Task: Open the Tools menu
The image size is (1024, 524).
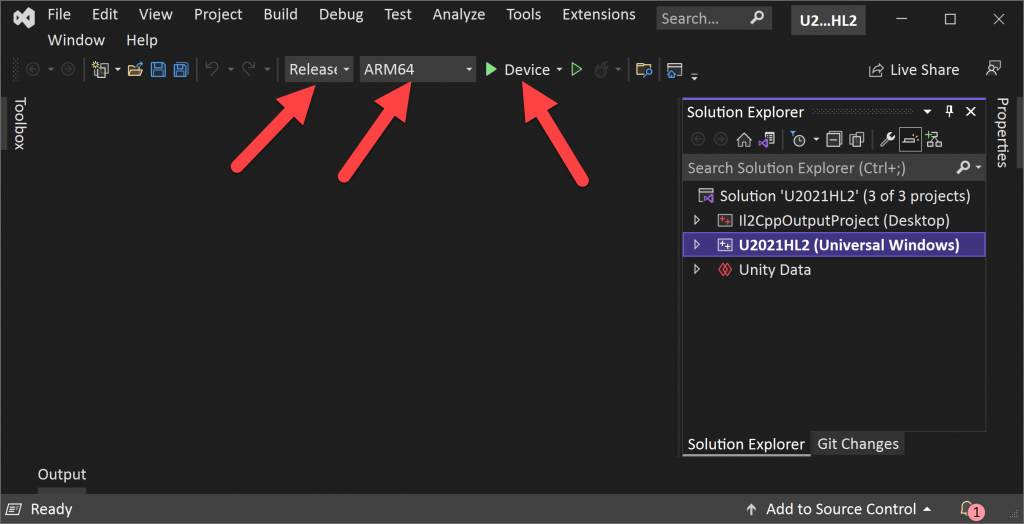Action: click(523, 14)
